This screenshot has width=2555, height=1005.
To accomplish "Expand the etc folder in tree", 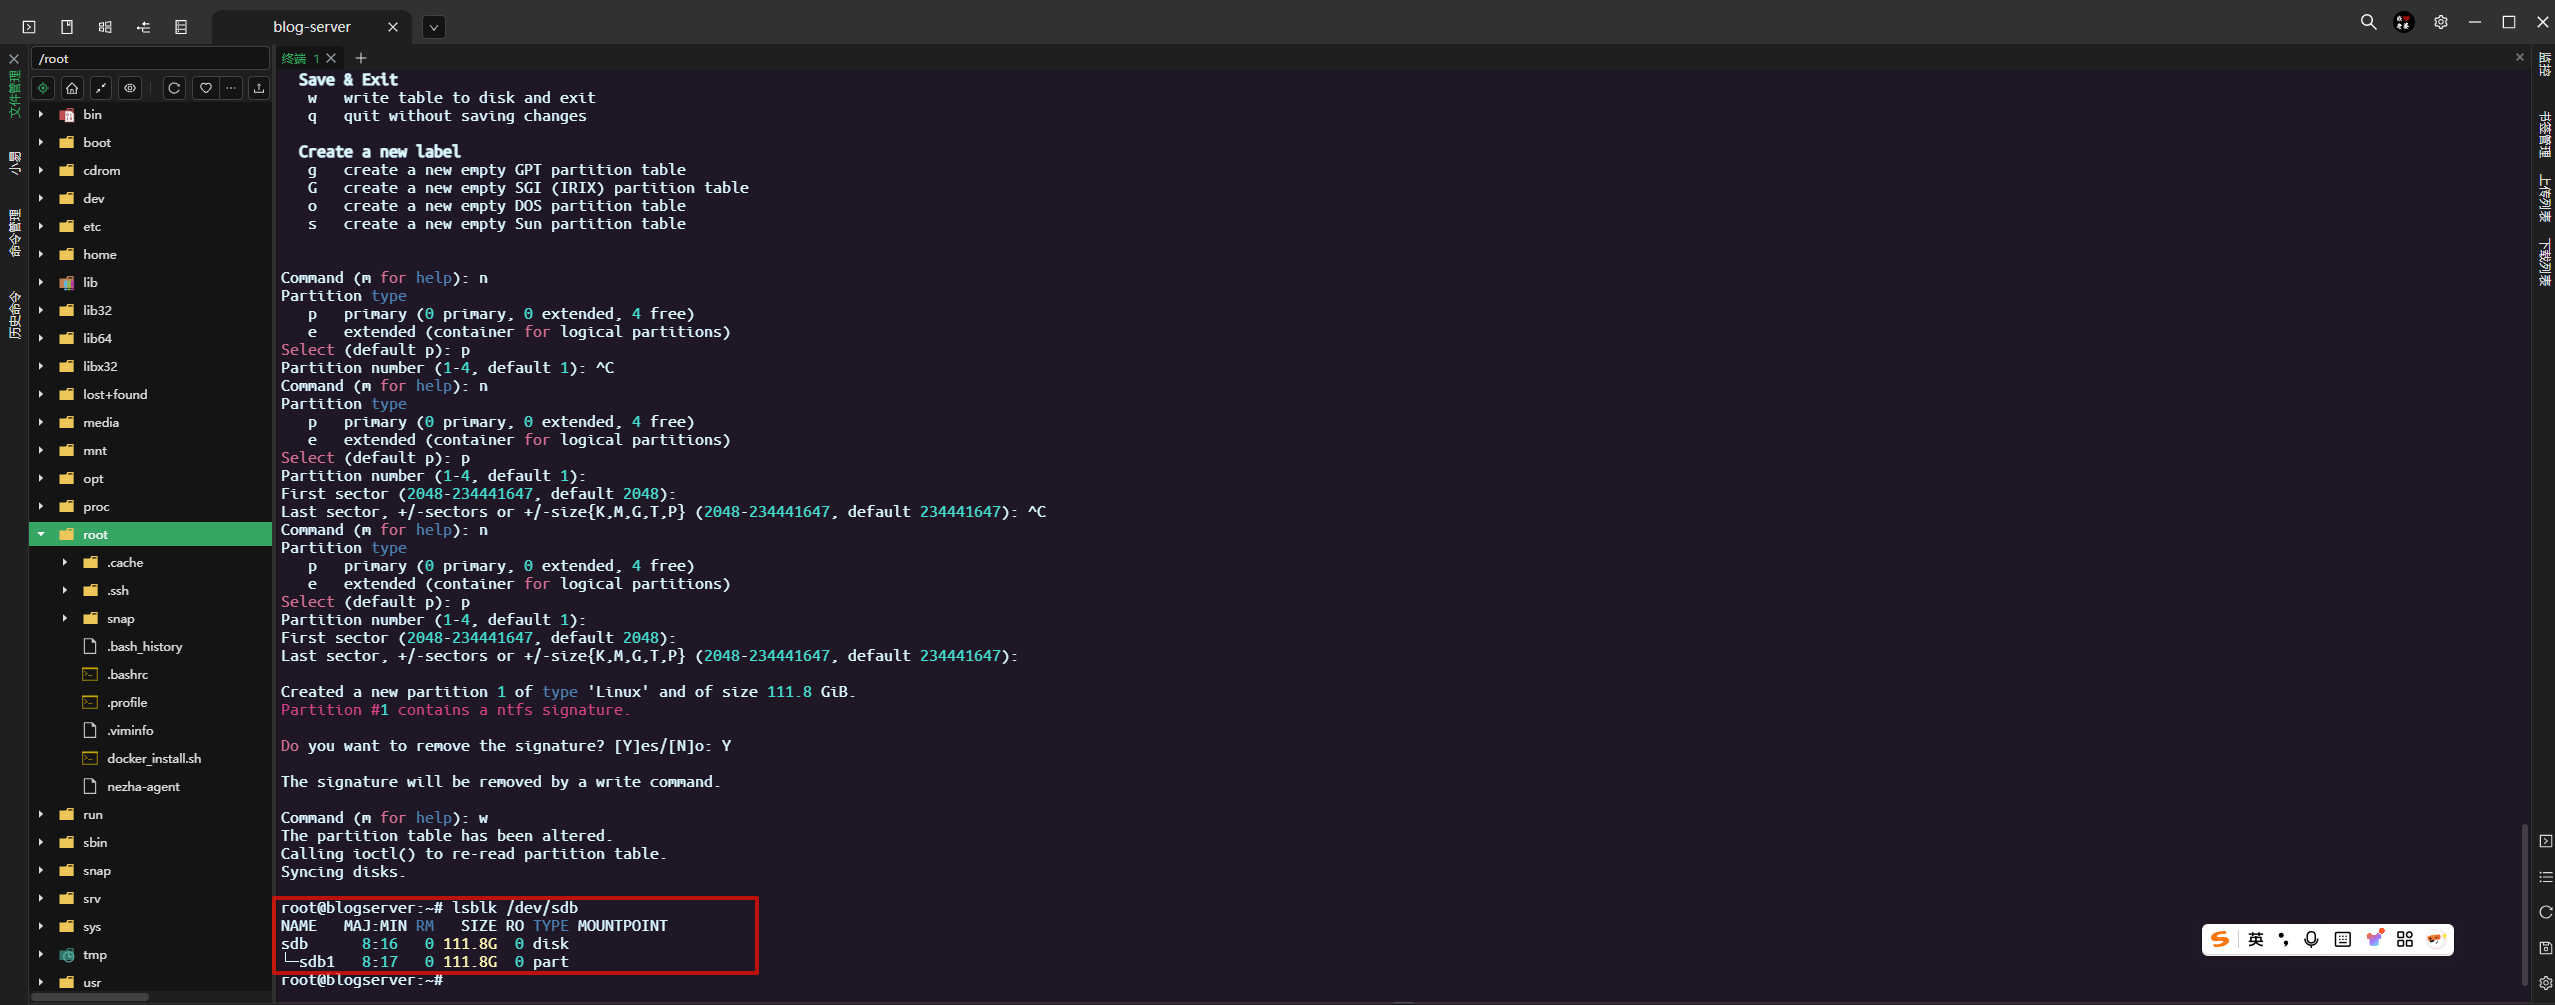I will pyautogui.click(x=41, y=227).
